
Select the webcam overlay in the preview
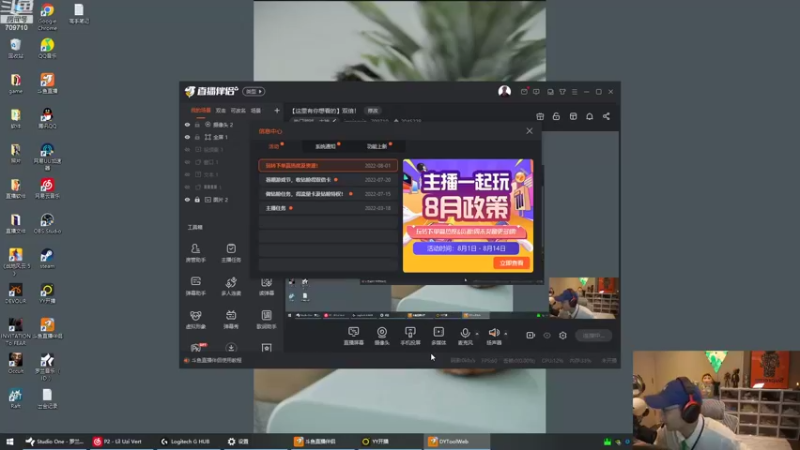coord(584,298)
